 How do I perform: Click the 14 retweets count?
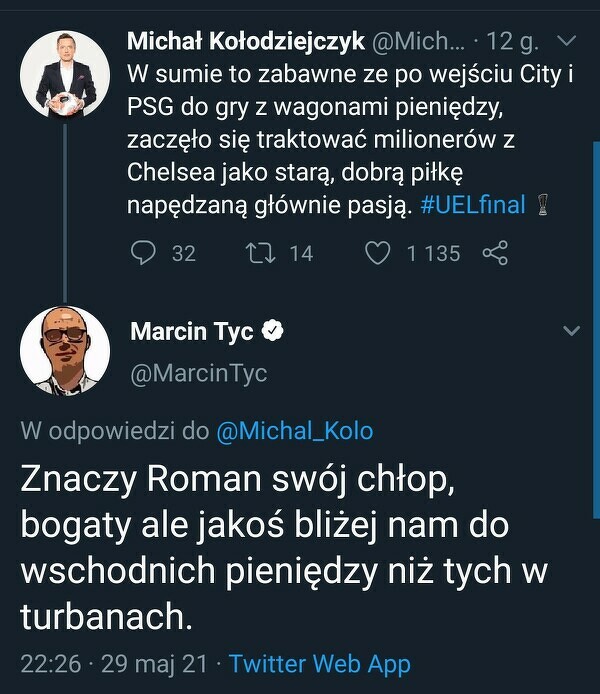click(301, 254)
